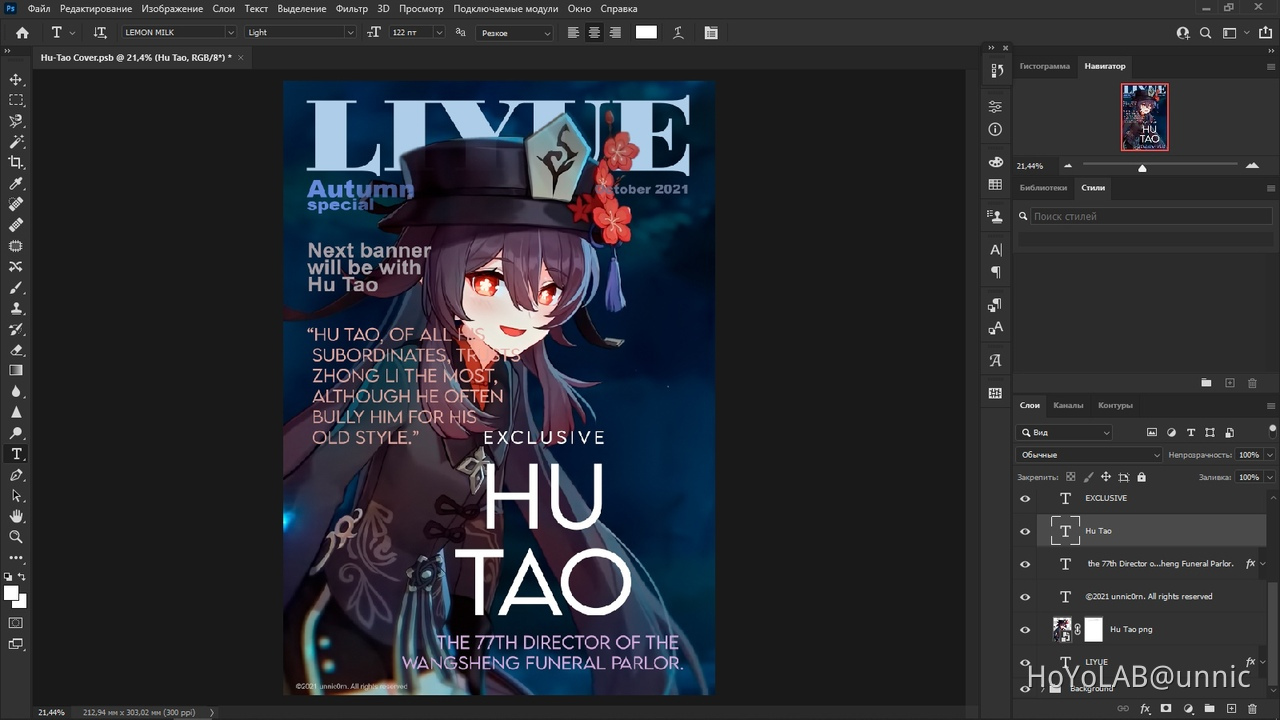1280x720 pixels.
Task: Open the Light font style dropdown
Action: coord(349,33)
